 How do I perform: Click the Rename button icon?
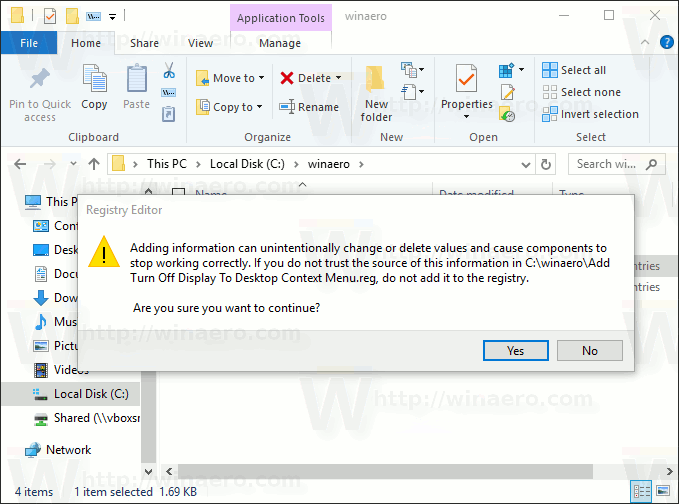[x=287, y=107]
